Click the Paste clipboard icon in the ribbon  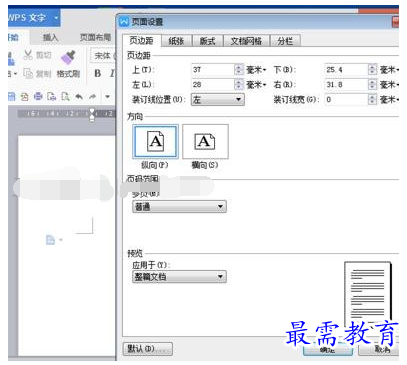(11, 59)
